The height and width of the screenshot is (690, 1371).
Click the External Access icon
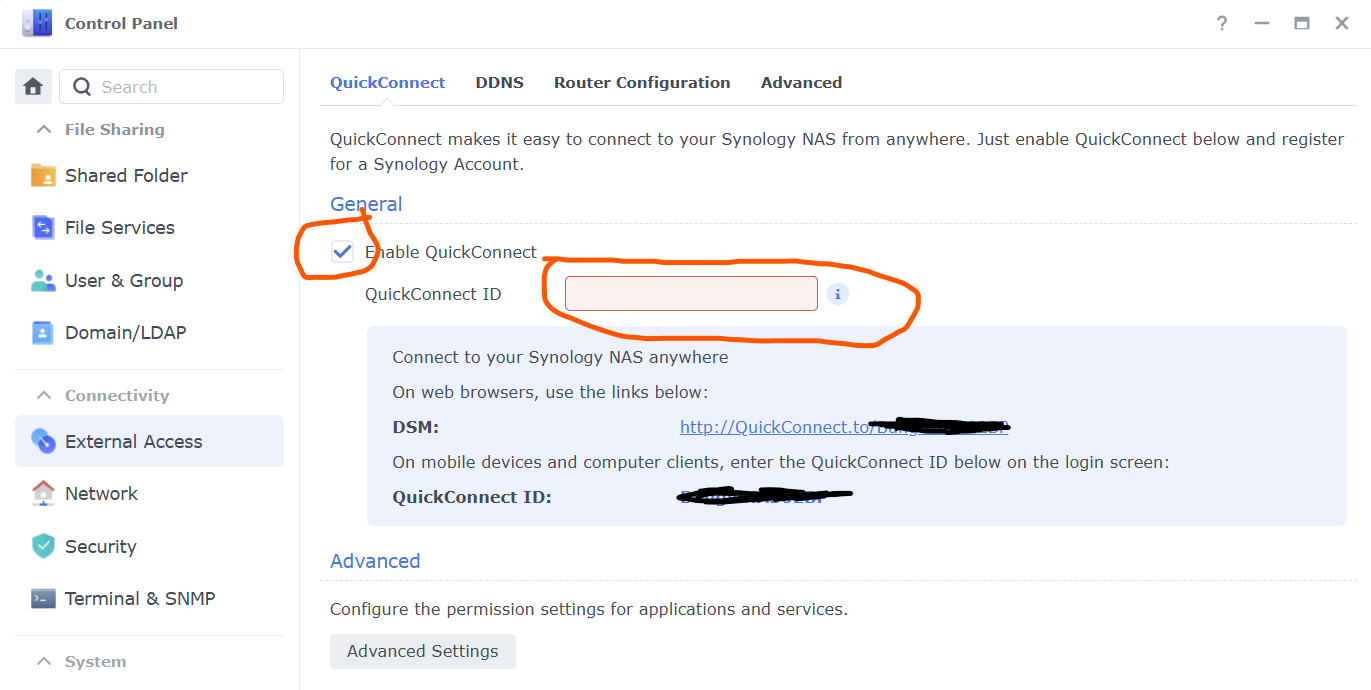tap(43, 441)
